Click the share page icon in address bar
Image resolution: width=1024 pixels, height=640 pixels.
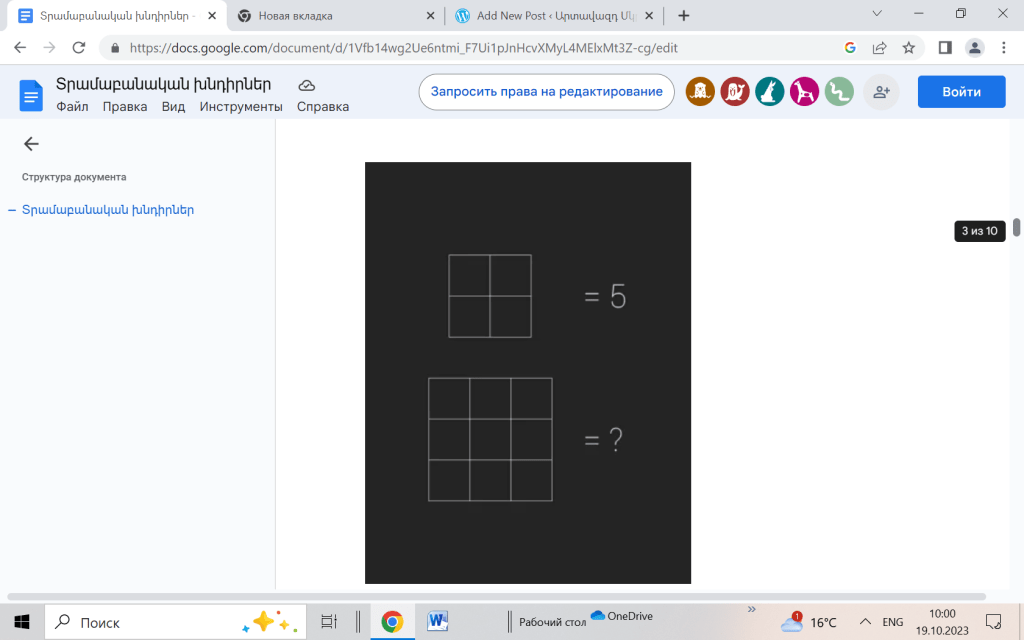(879, 47)
